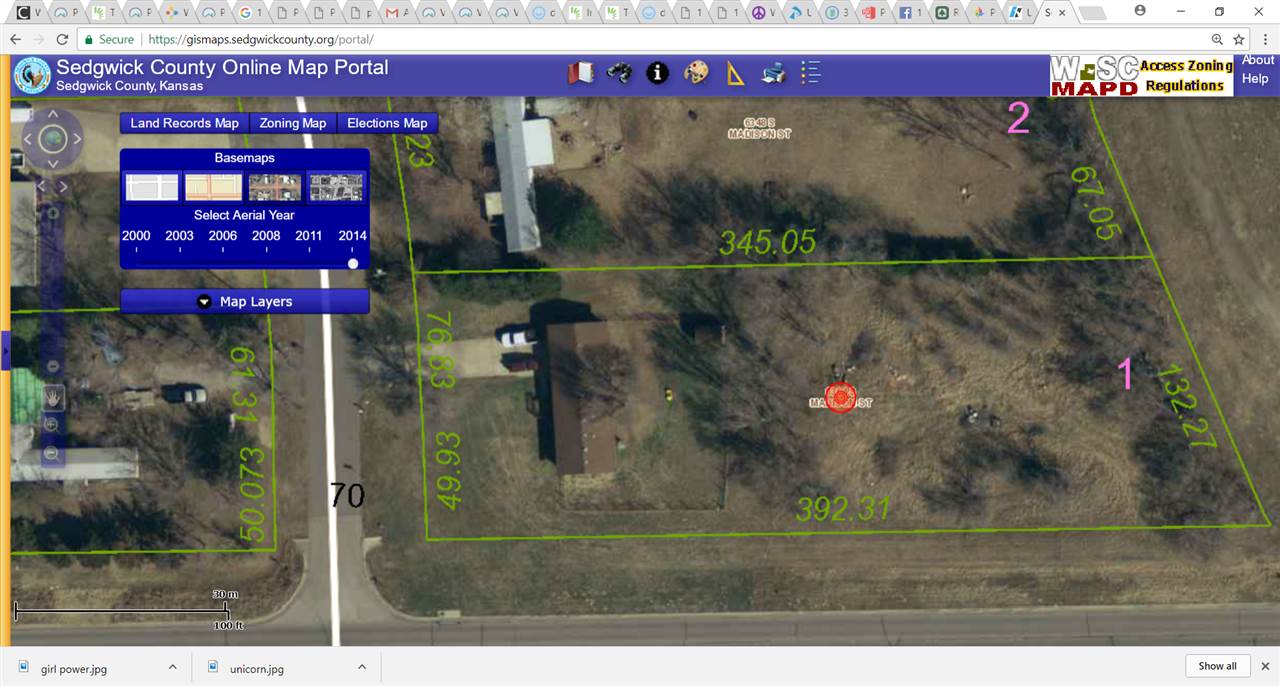This screenshot has height=686, width=1280.
Task: Open the legend list icon
Action: click(x=811, y=72)
